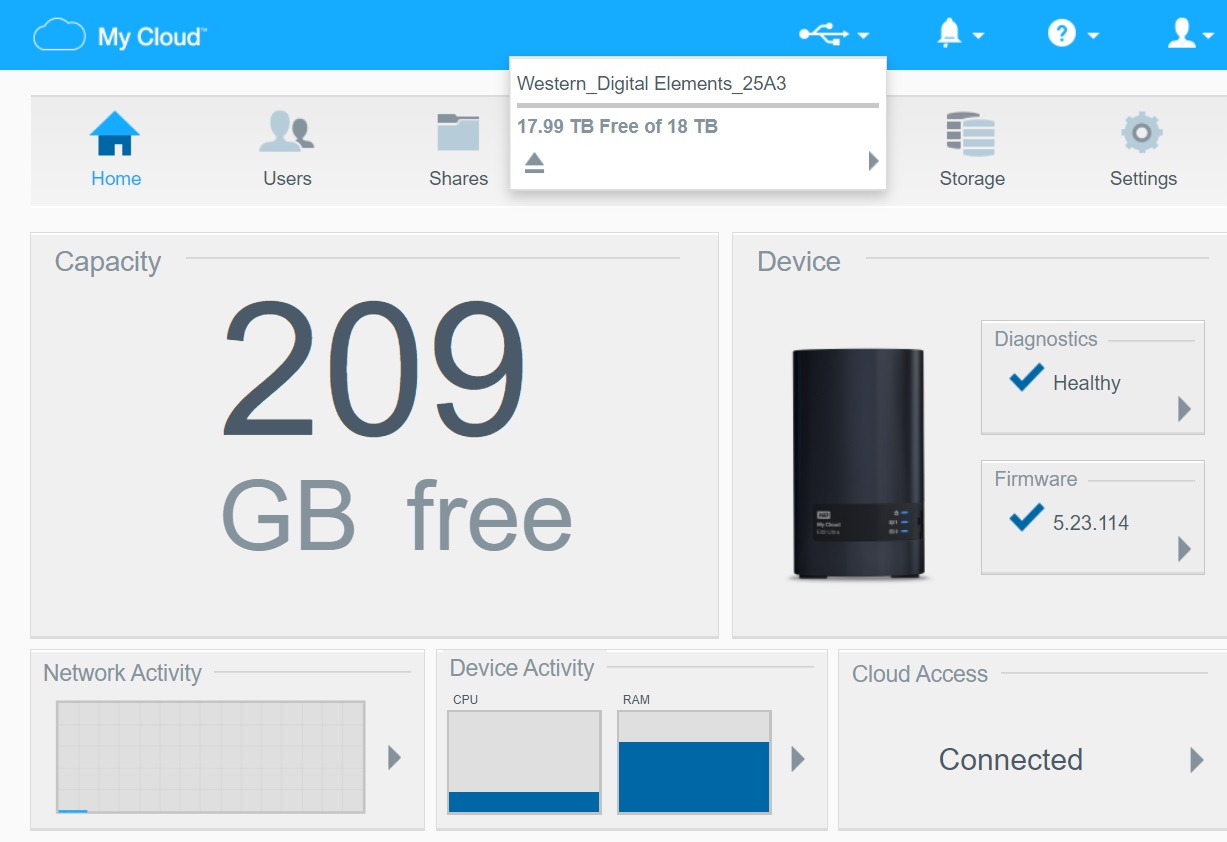Click the CPU label
1227x842 pixels.
(x=465, y=700)
